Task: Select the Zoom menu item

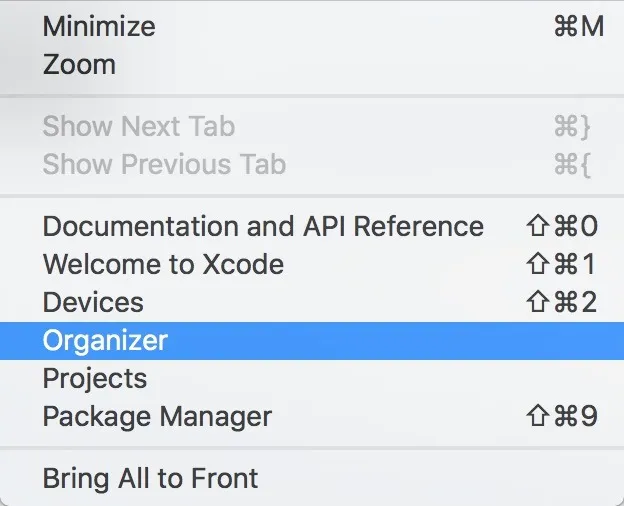Action: (x=79, y=65)
